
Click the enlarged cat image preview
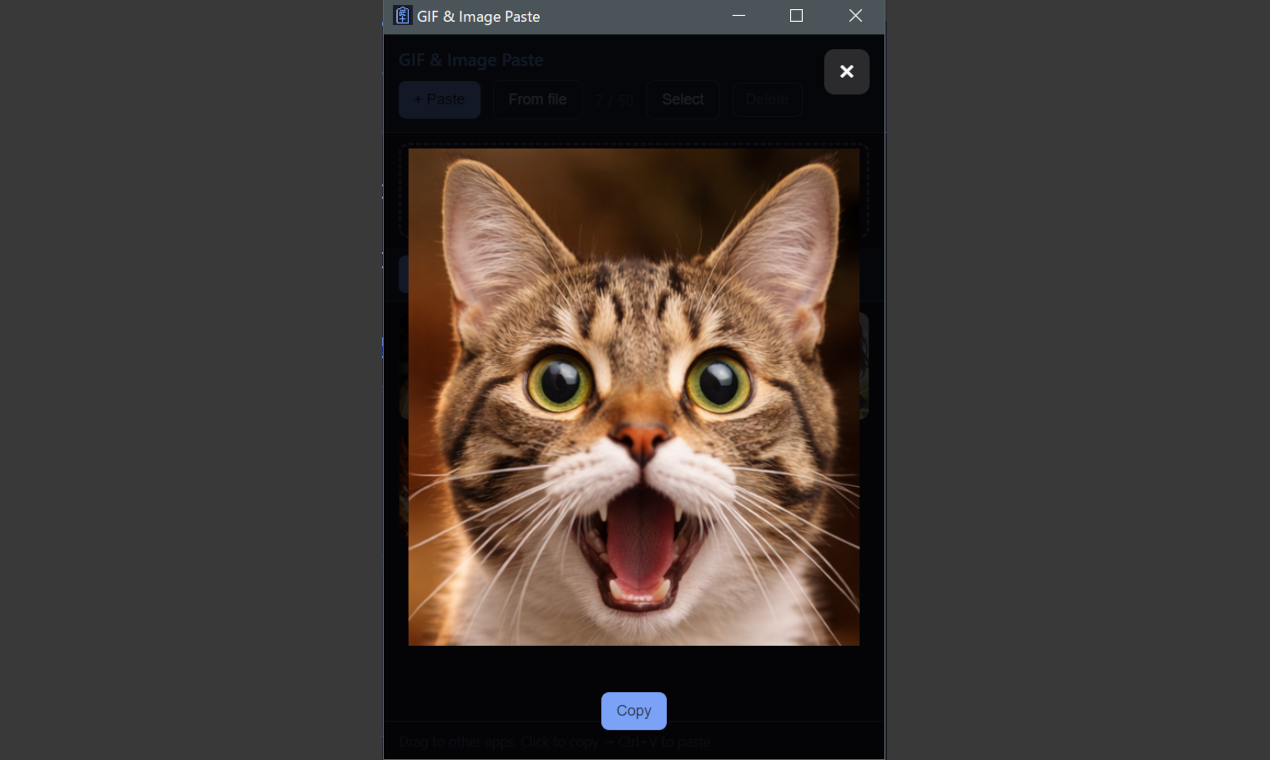click(x=634, y=397)
